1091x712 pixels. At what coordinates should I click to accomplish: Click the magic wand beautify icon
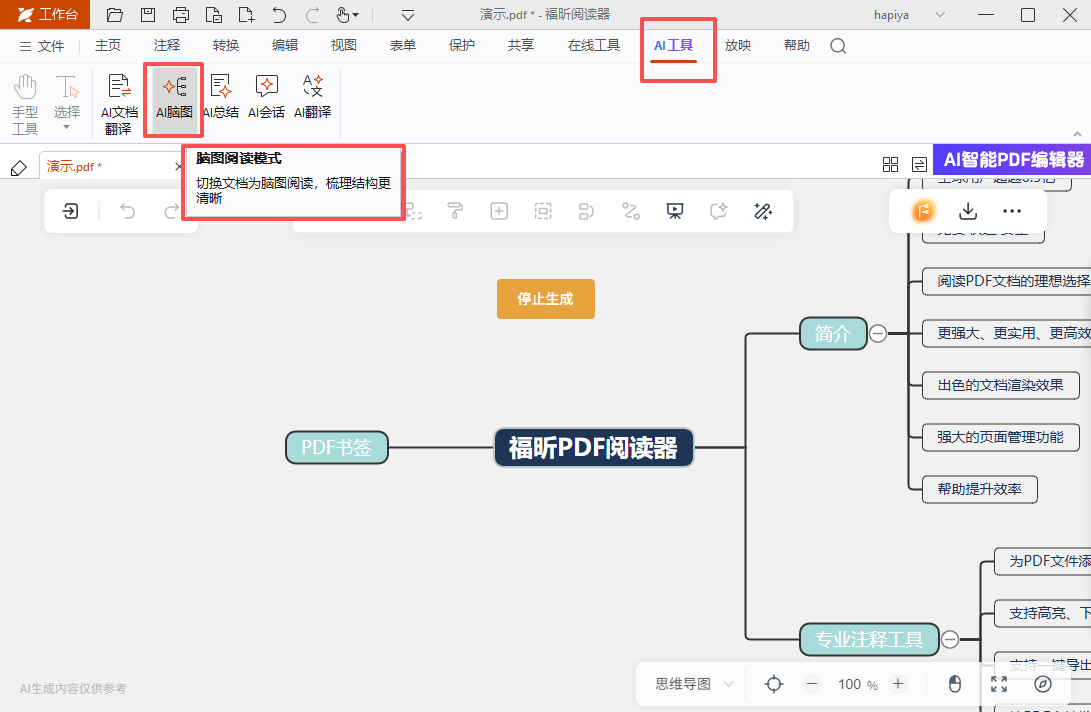763,211
